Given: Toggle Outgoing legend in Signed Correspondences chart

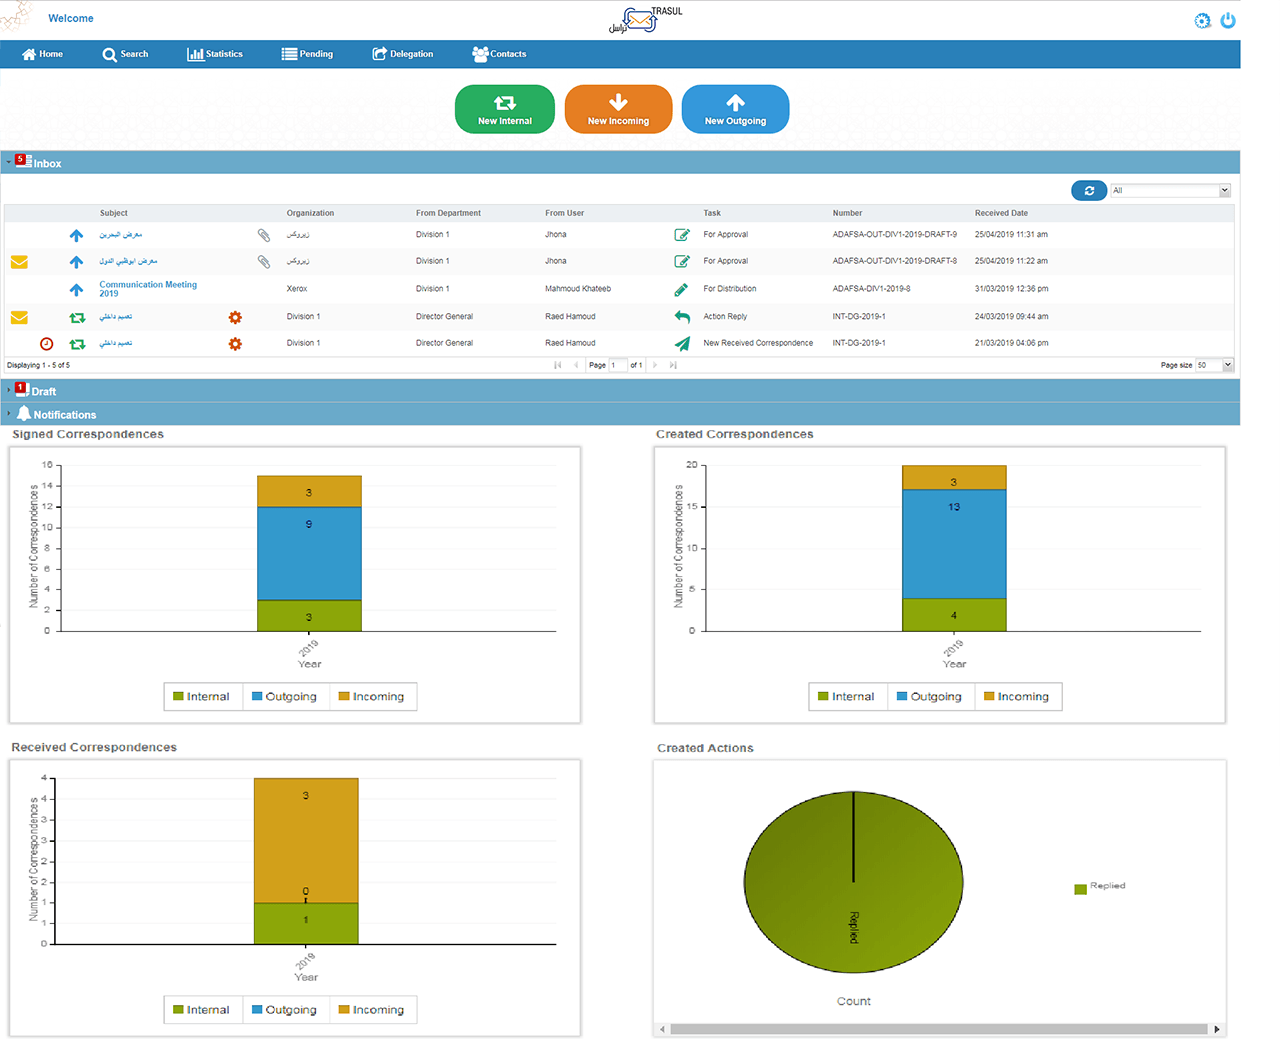Looking at the screenshot, I should point(285,696).
